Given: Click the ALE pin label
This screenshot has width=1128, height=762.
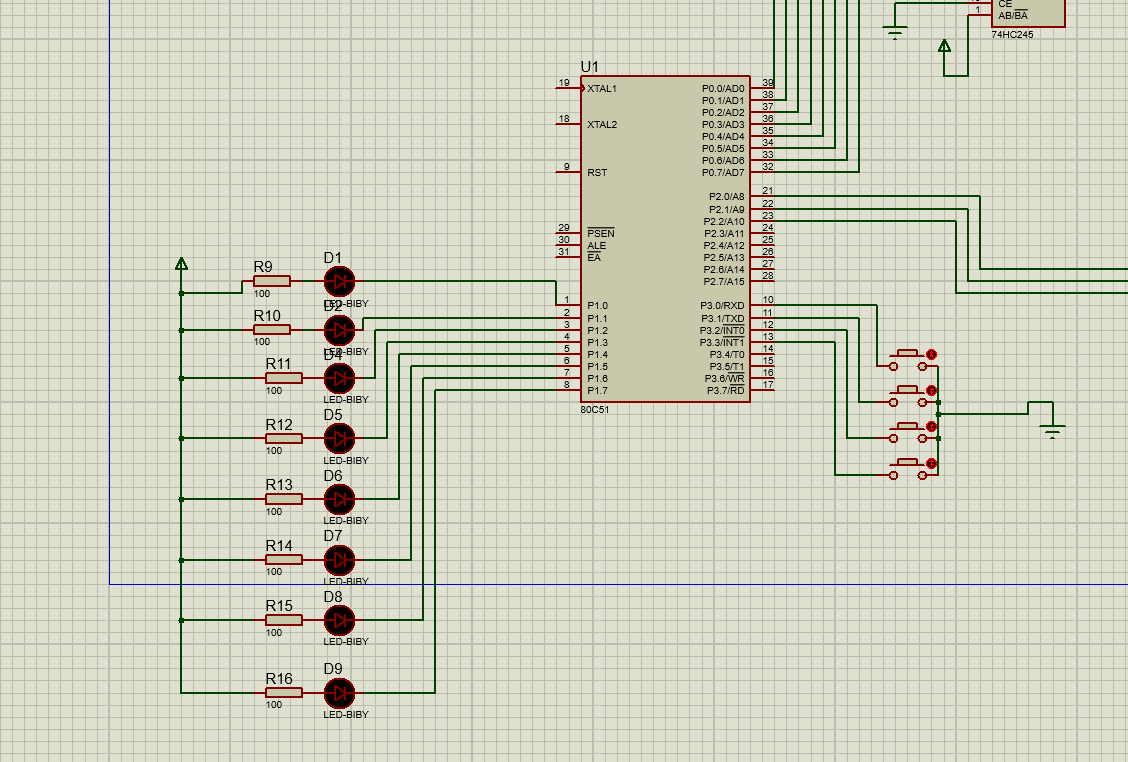Looking at the screenshot, I should [x=596, y=245].
